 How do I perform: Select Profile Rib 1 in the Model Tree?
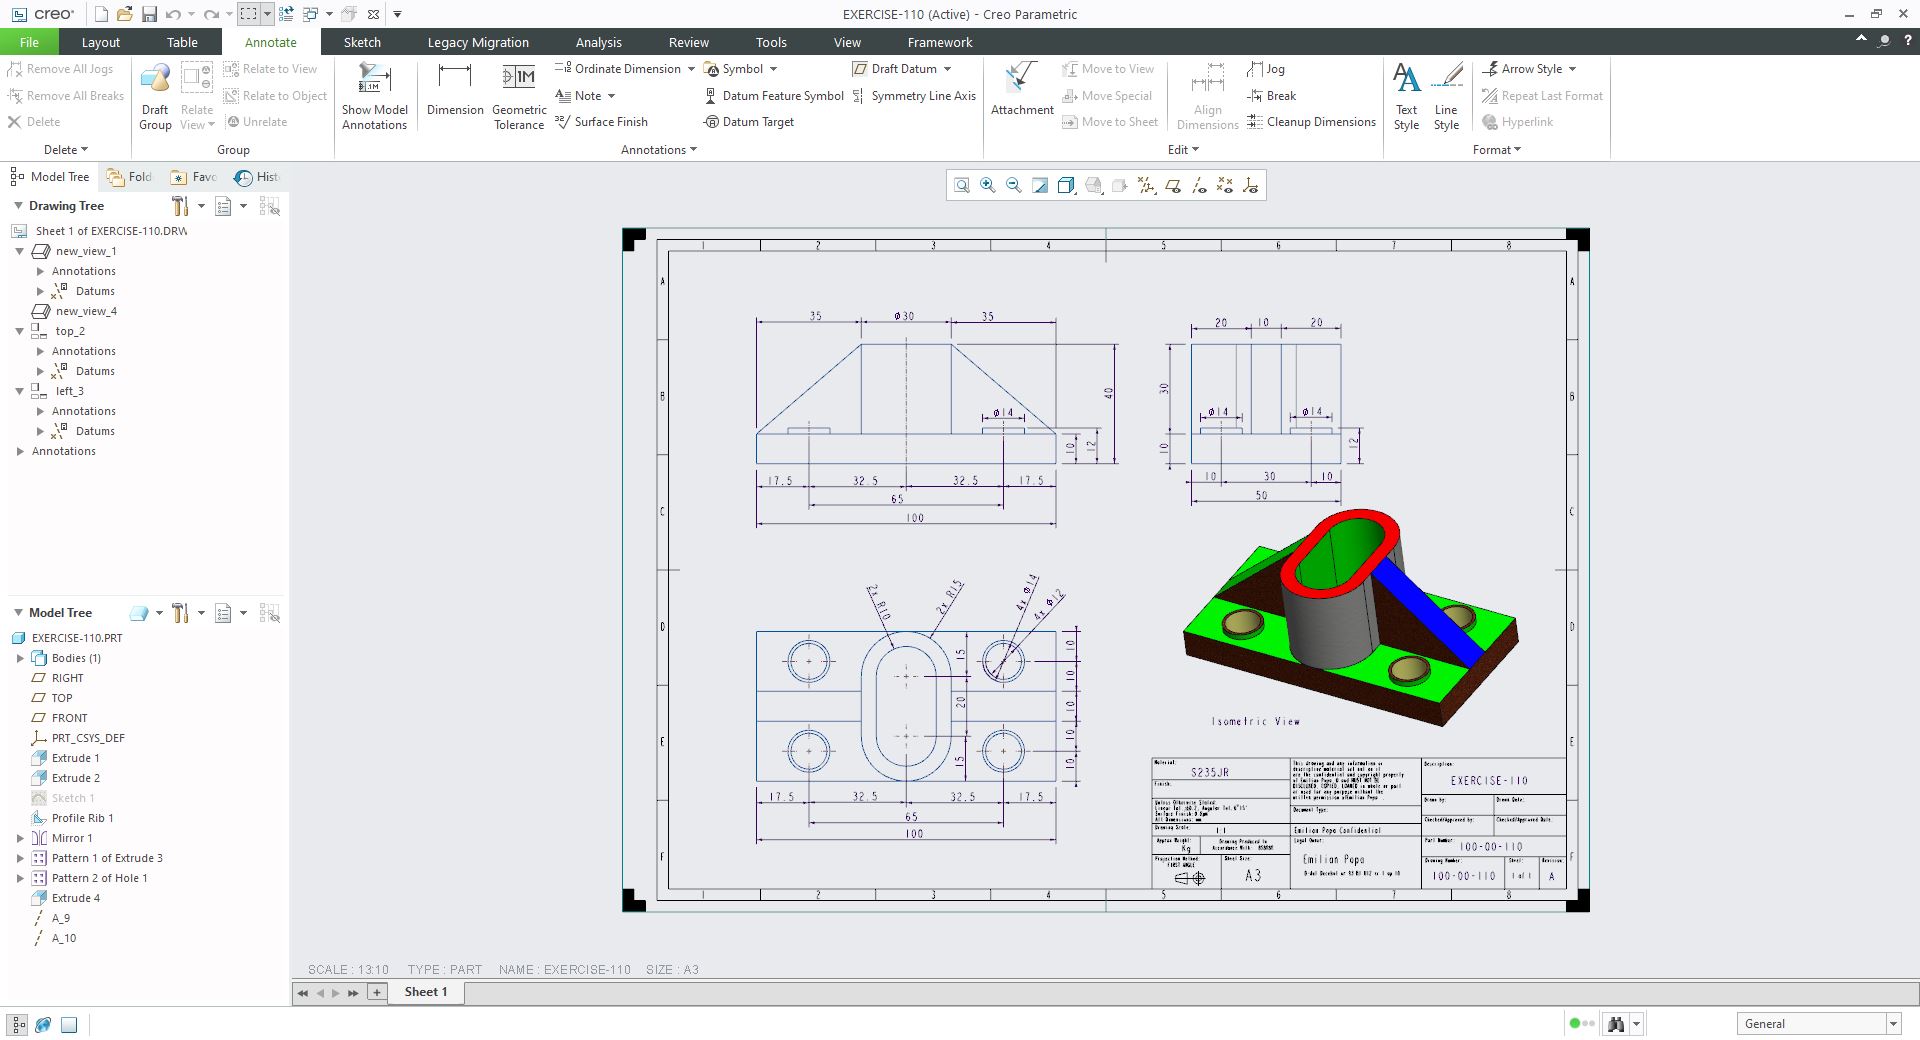click(72, 818)
